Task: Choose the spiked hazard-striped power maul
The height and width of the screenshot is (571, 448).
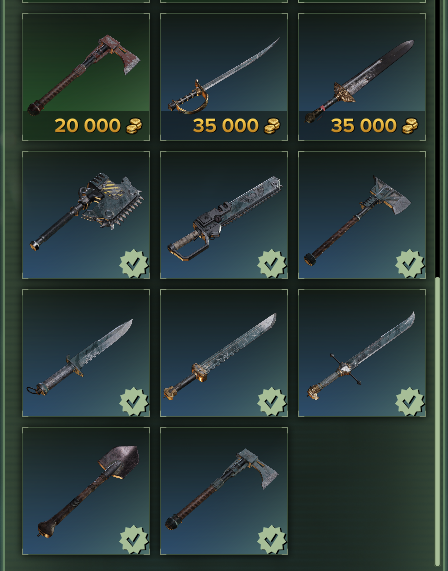Action: click(x=86, y=215)
